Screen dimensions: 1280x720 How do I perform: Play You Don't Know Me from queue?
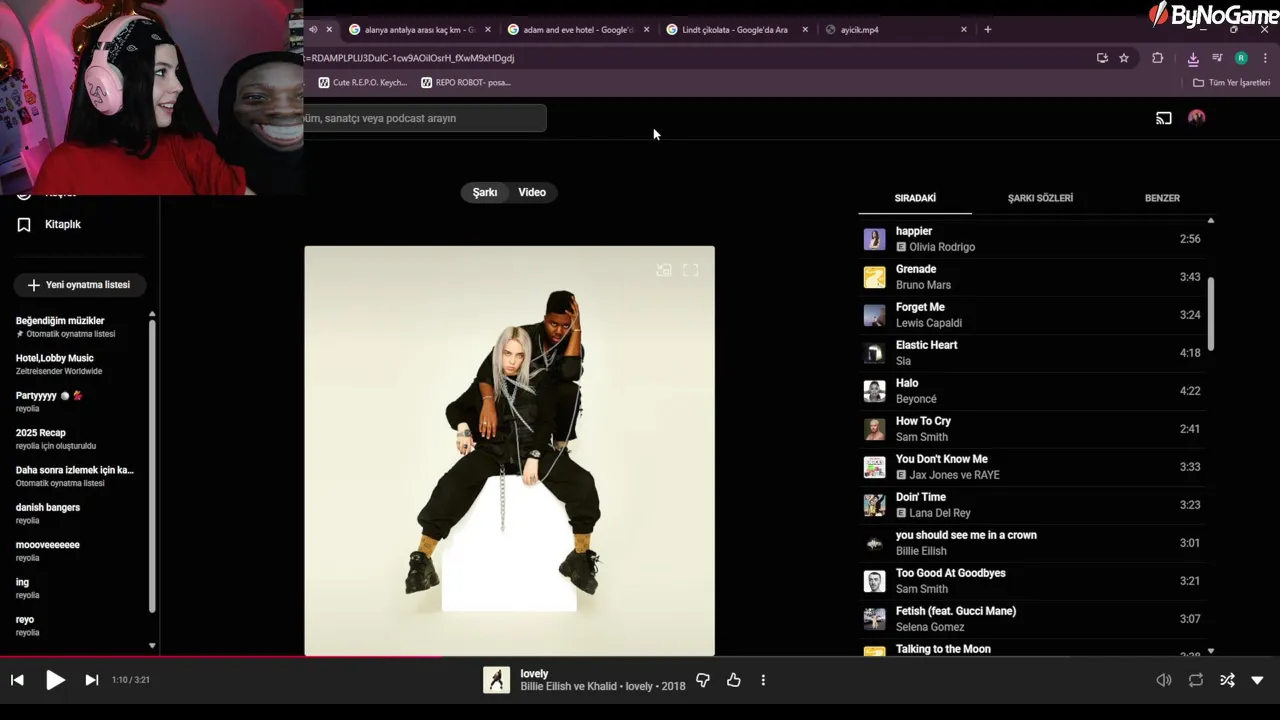point(1033,467)
